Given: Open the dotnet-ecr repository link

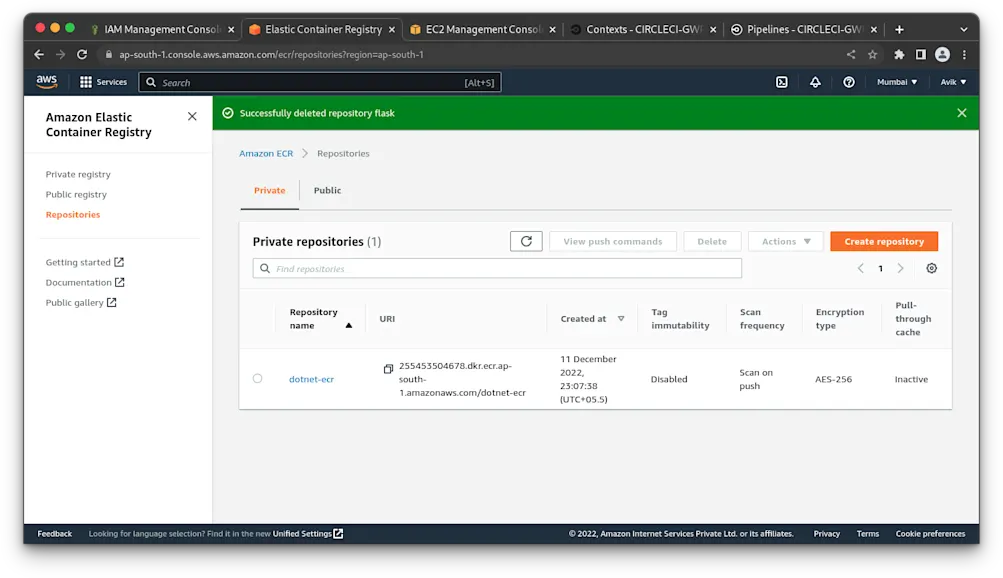Looking at the screenshot, I should pos(312,379).
